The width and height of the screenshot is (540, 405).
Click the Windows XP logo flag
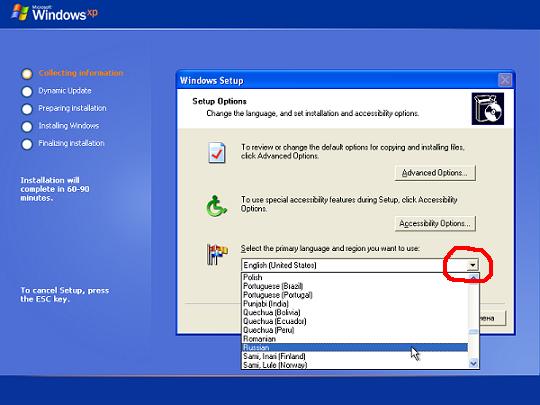point(20,12)
